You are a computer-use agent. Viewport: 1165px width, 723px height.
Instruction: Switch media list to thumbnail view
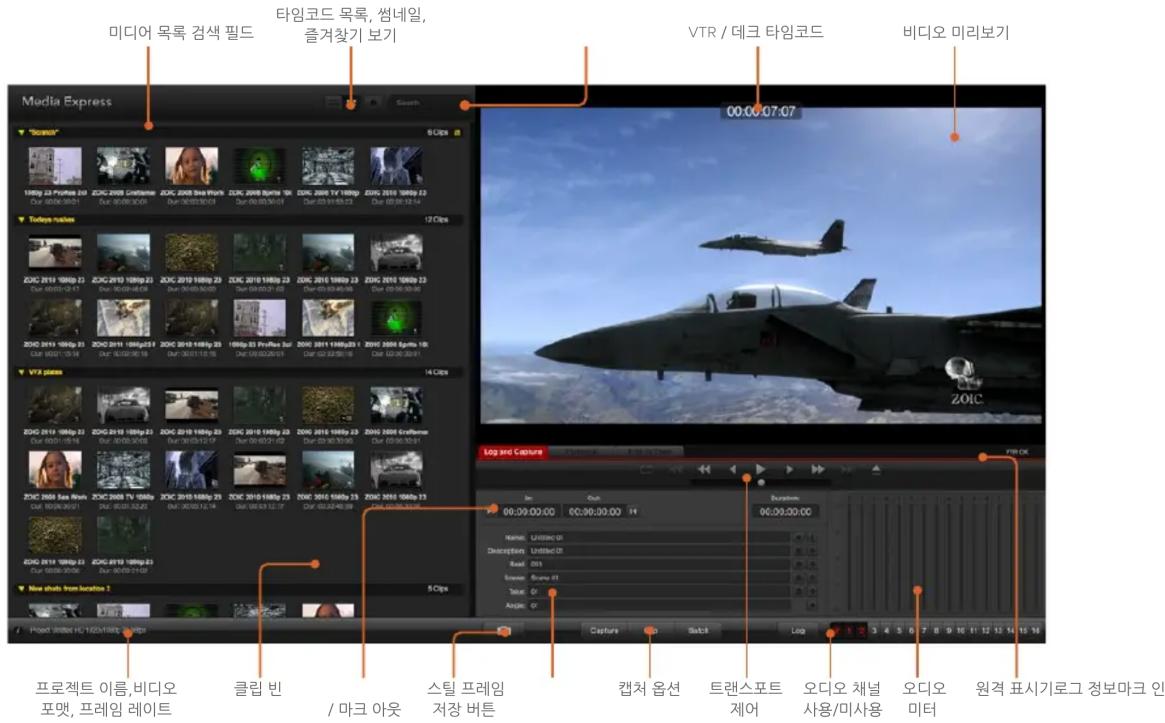coord(352,103)
